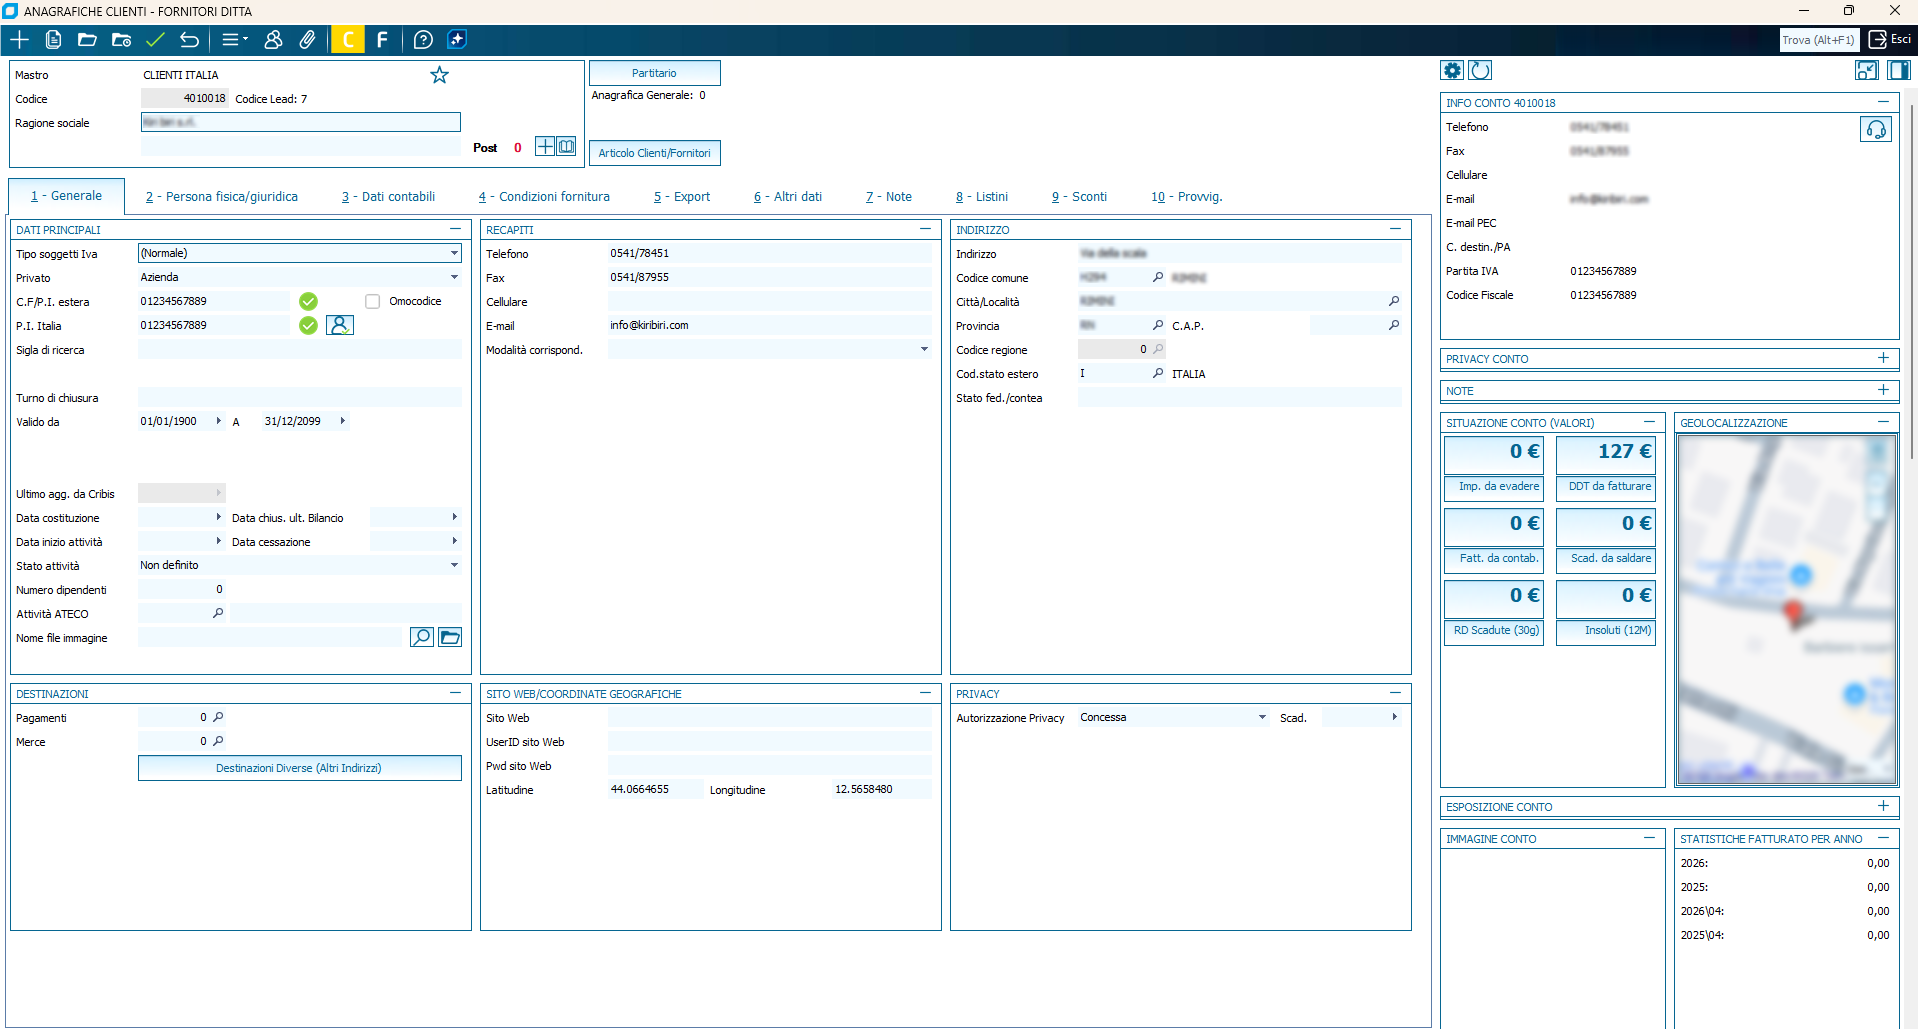Click the refresh icon above Info Conto
Image resolution: width=1918 pixels, height=1029 pixels.
(x=1481, y=70)
